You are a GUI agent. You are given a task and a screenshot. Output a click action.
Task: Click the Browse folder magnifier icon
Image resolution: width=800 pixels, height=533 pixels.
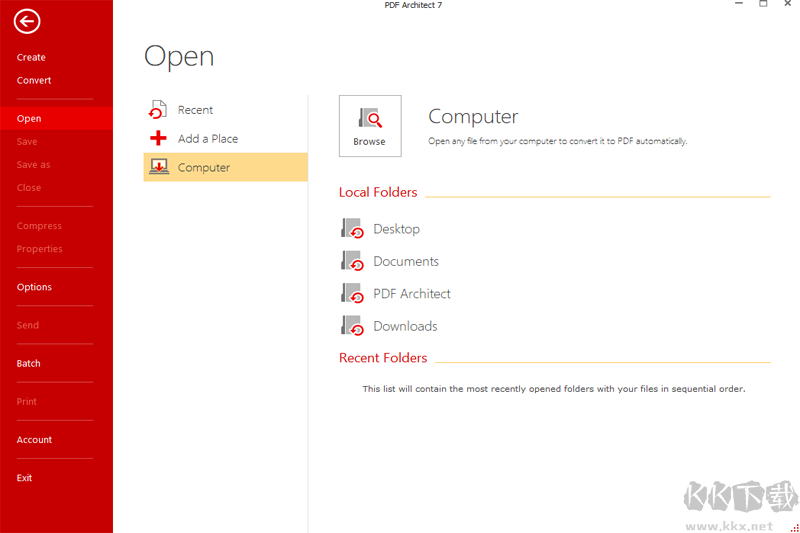pos(370,118)
